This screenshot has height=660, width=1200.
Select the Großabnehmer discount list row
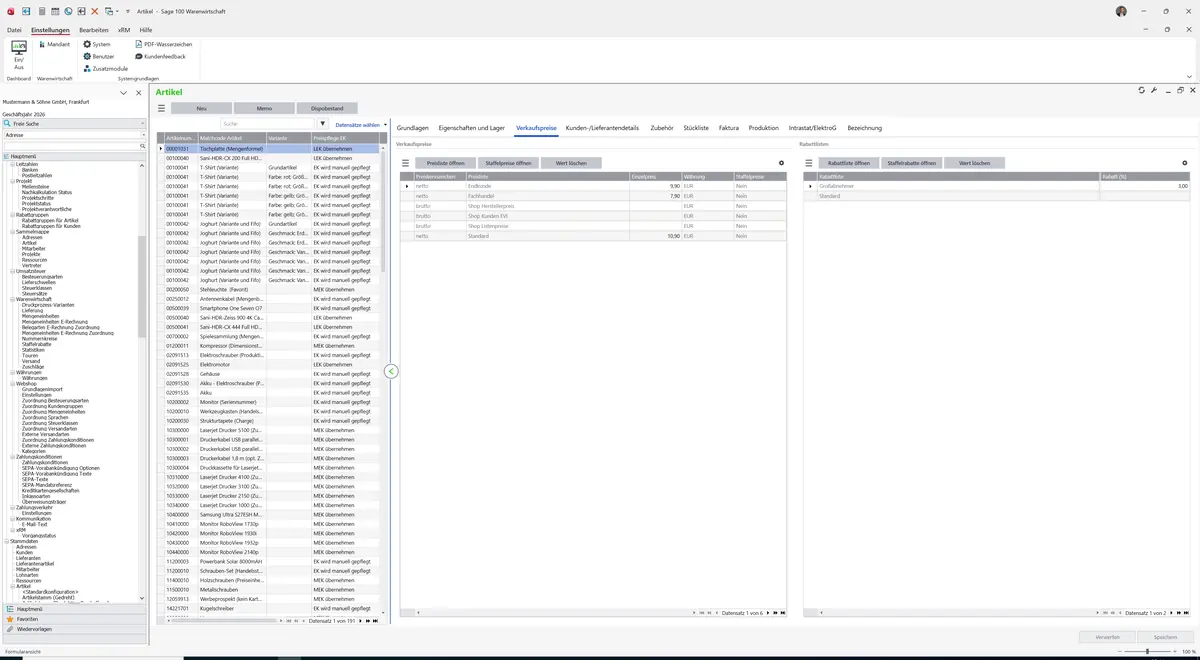[998, 186]
